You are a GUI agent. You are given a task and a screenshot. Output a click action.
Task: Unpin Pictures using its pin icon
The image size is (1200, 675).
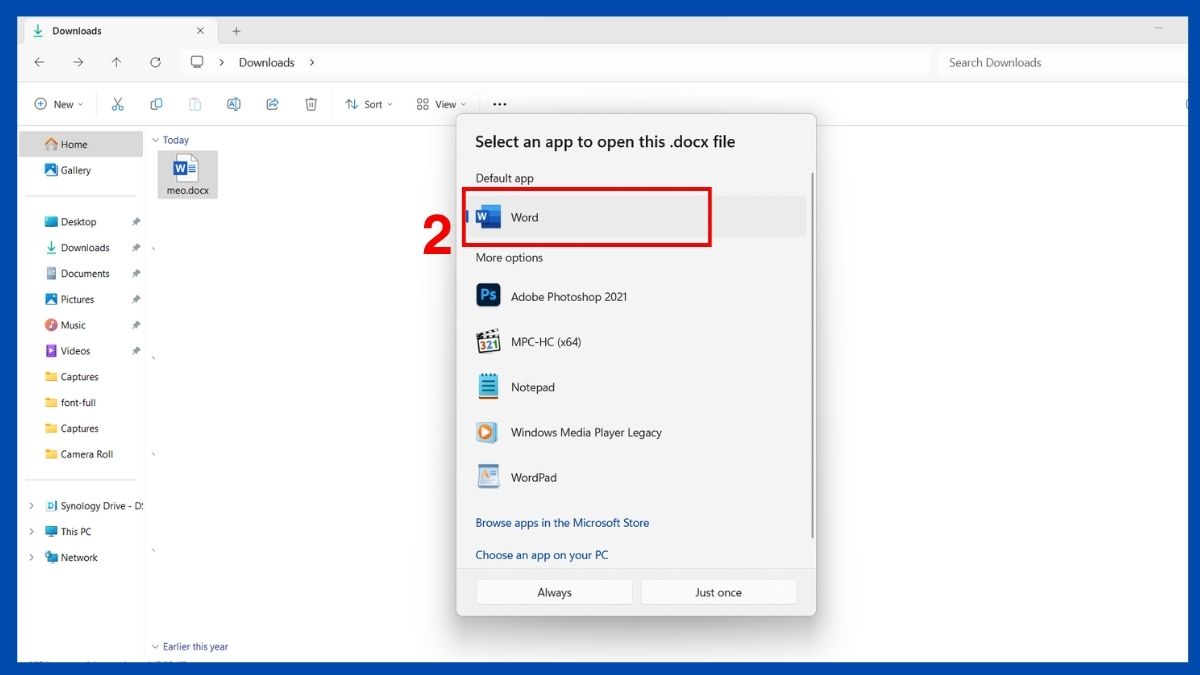click(136, 299)
